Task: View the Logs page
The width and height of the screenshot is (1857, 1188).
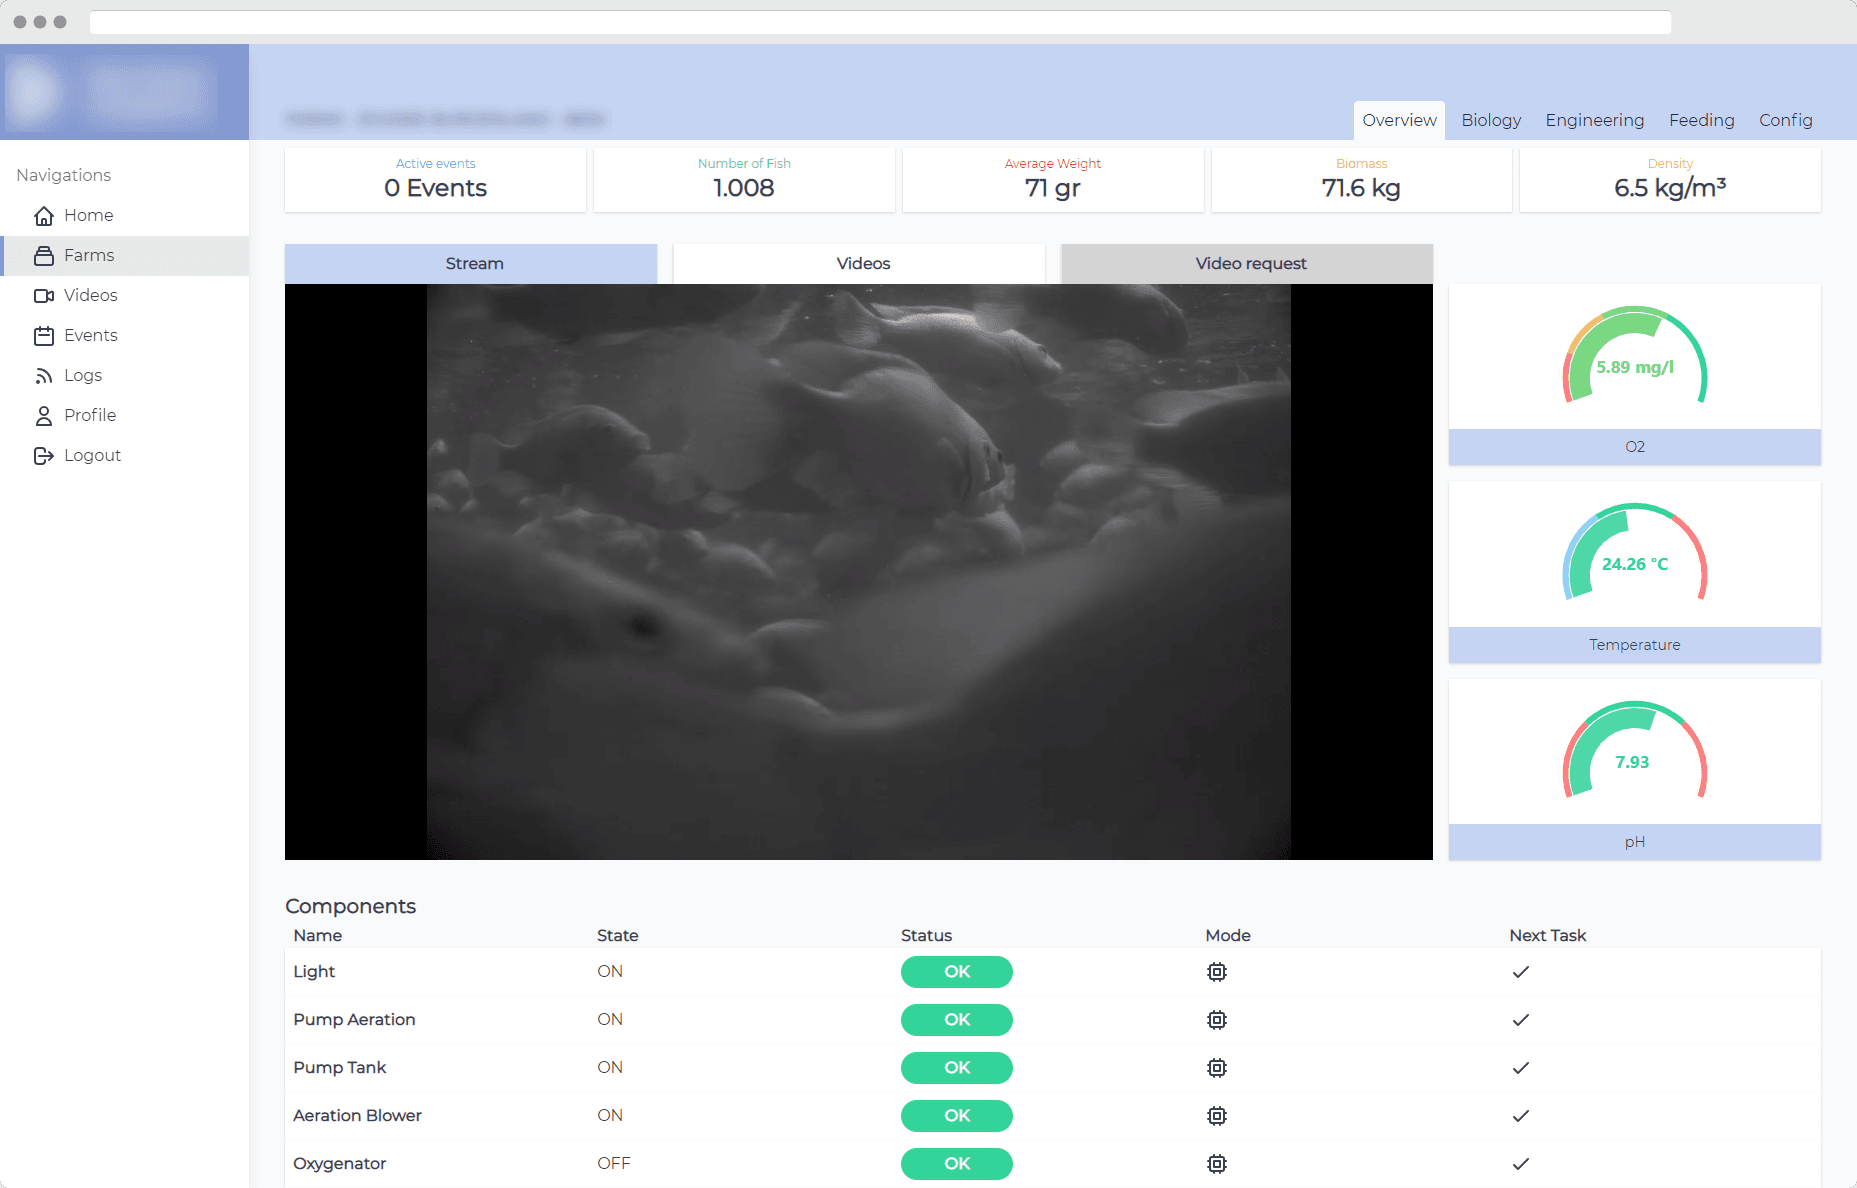Action: (x=83, y=375)
